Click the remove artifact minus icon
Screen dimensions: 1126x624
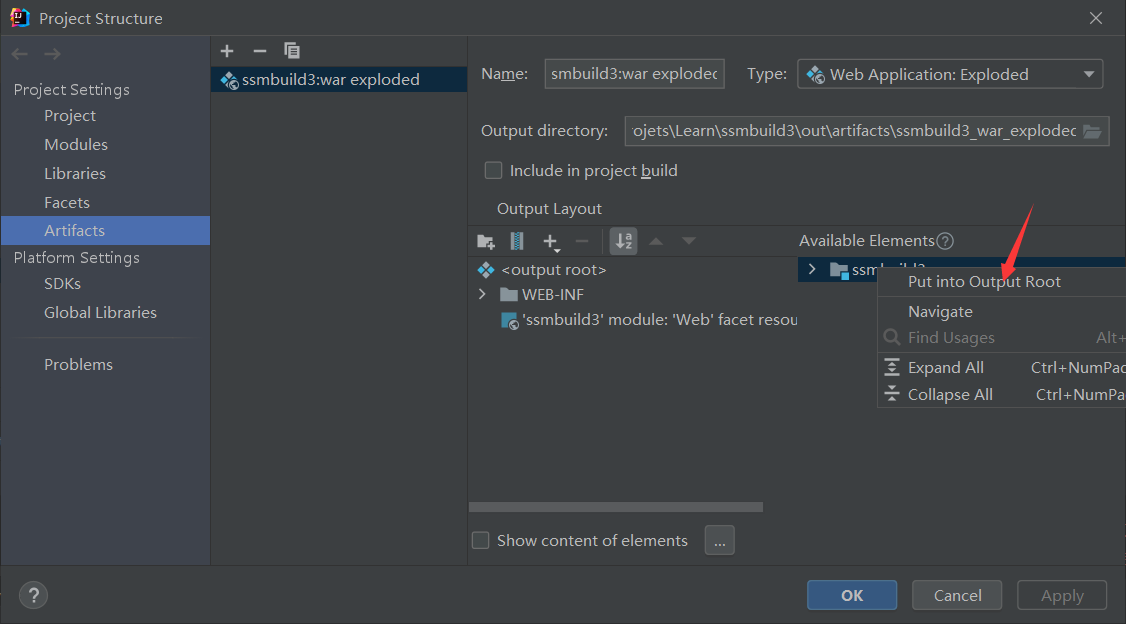pyautogui.click(x=260, y=51)
